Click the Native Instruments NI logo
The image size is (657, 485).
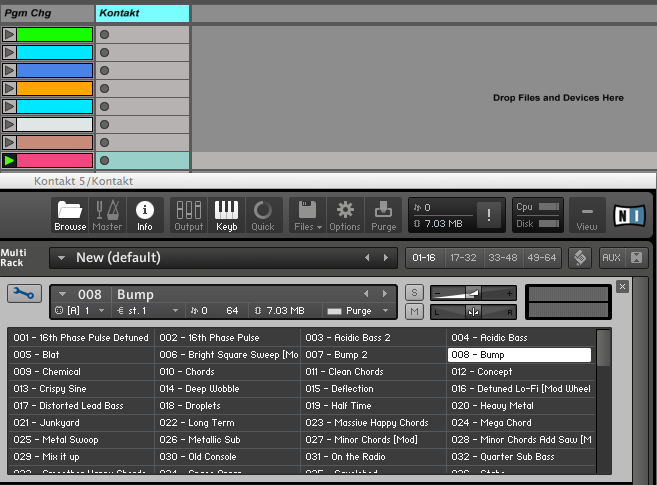point(629,215)
